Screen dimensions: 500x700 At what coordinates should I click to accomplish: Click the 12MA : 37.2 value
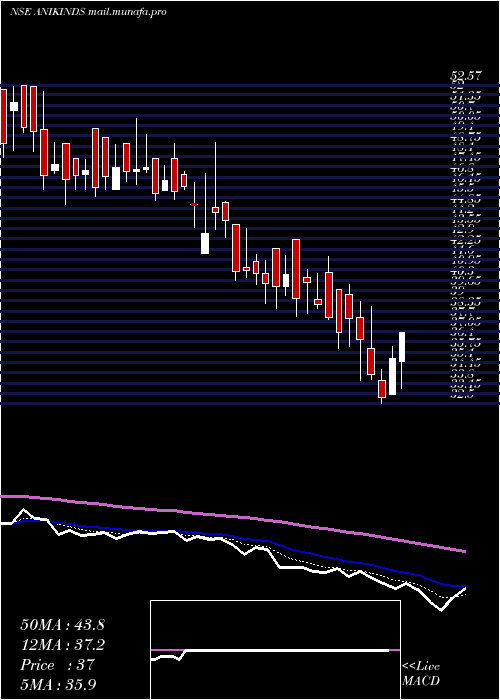(x=62, y=645)
